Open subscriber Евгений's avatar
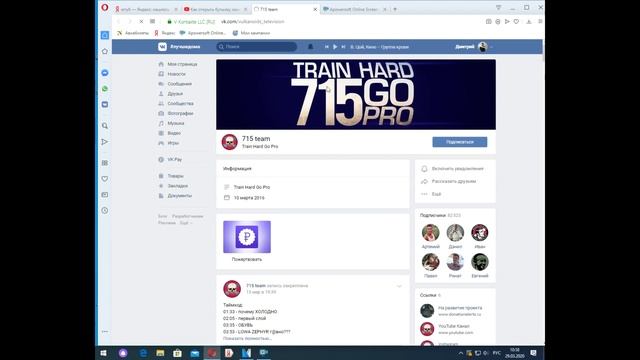 pyautogui.click(x=480, y=262)
